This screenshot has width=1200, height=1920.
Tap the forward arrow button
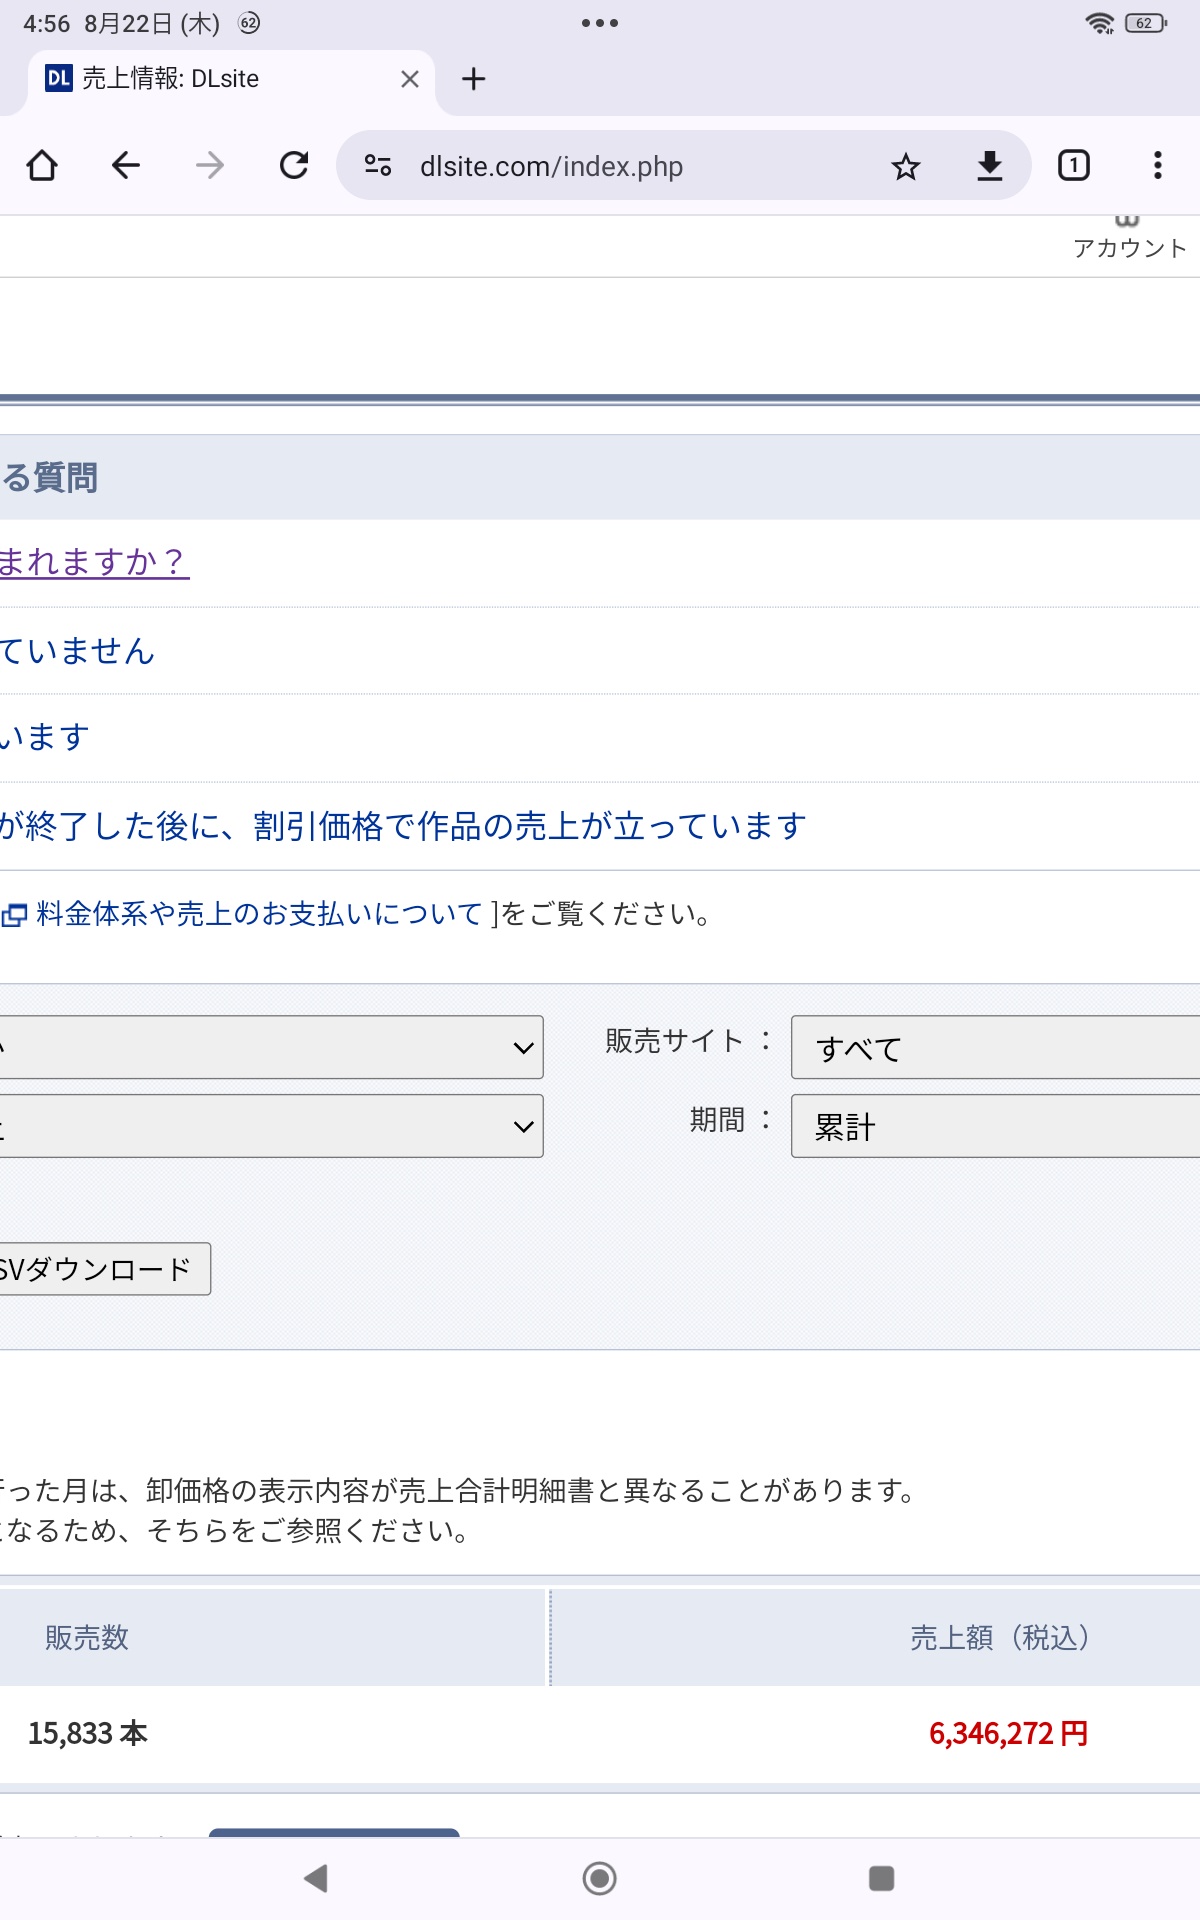pyautogui.click(x=210, y=165)
